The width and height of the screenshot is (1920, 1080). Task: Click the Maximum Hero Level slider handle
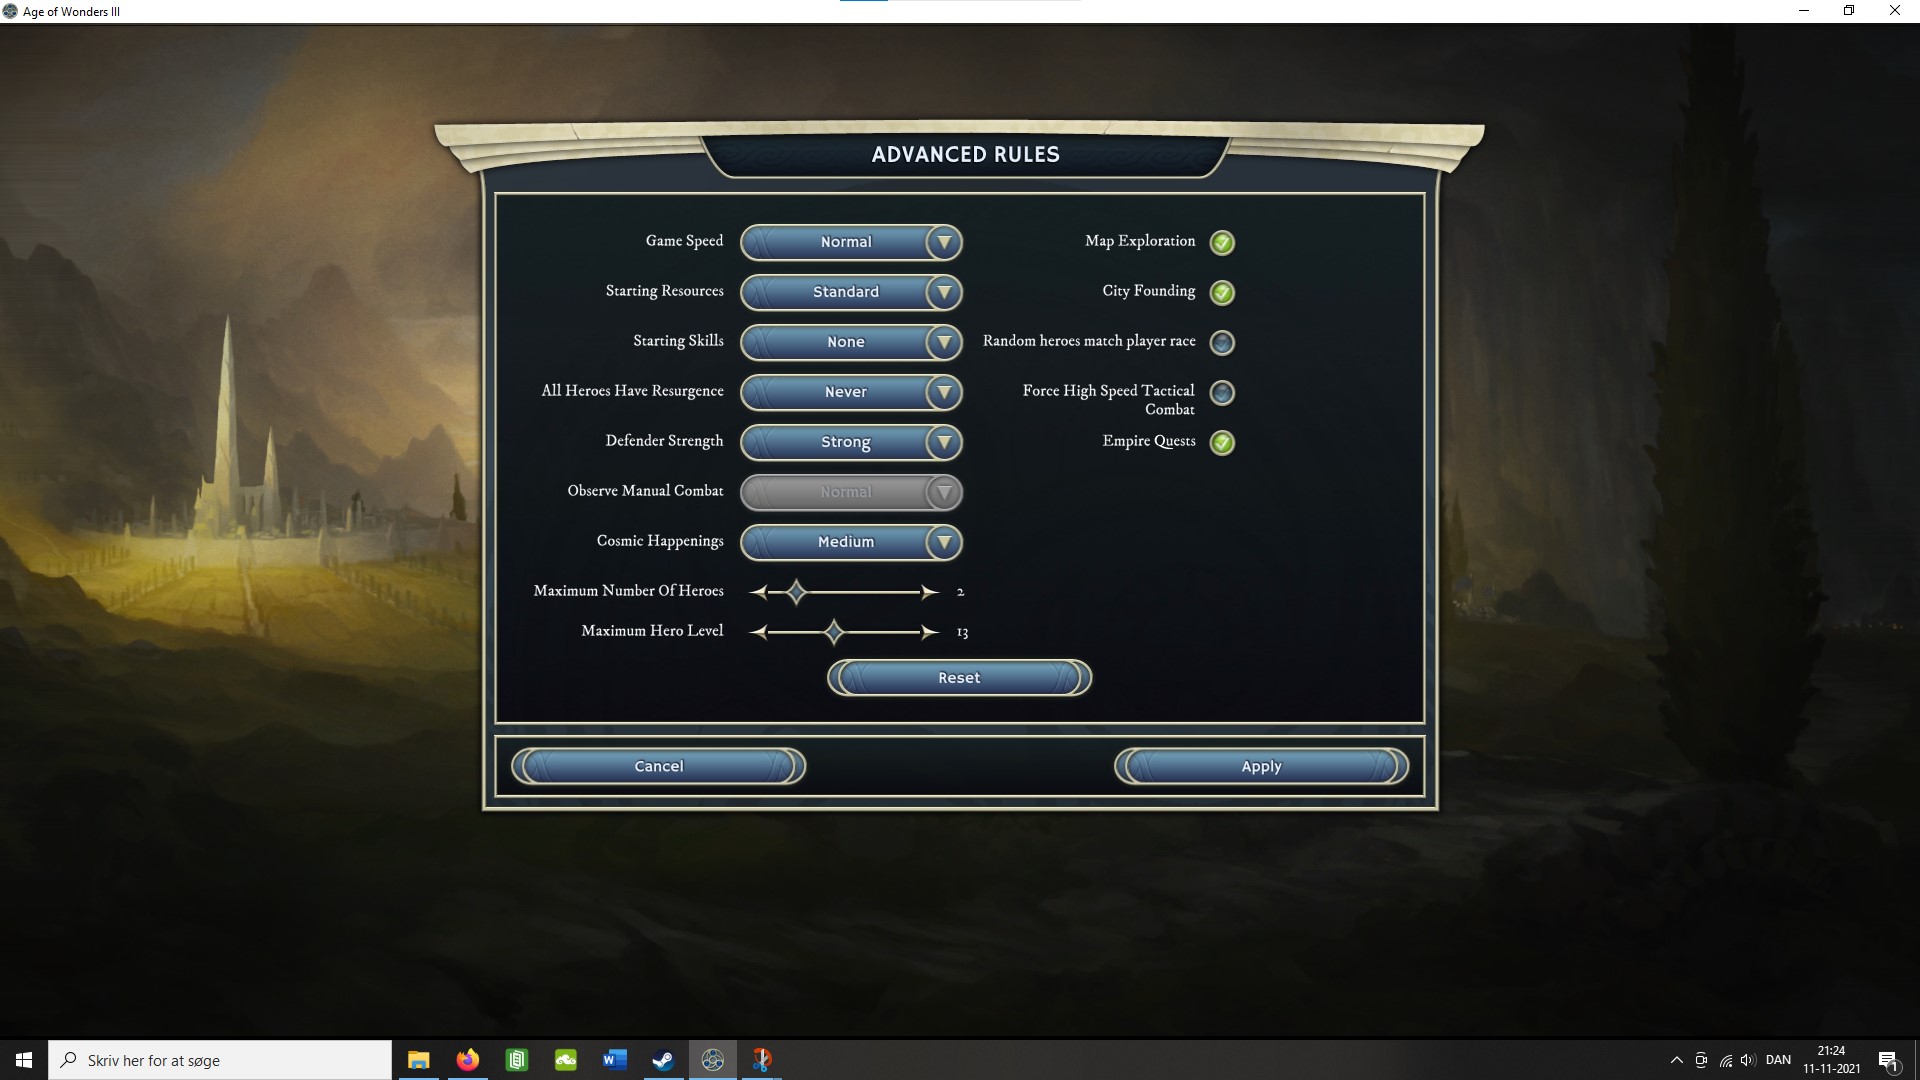coord(834,632)
